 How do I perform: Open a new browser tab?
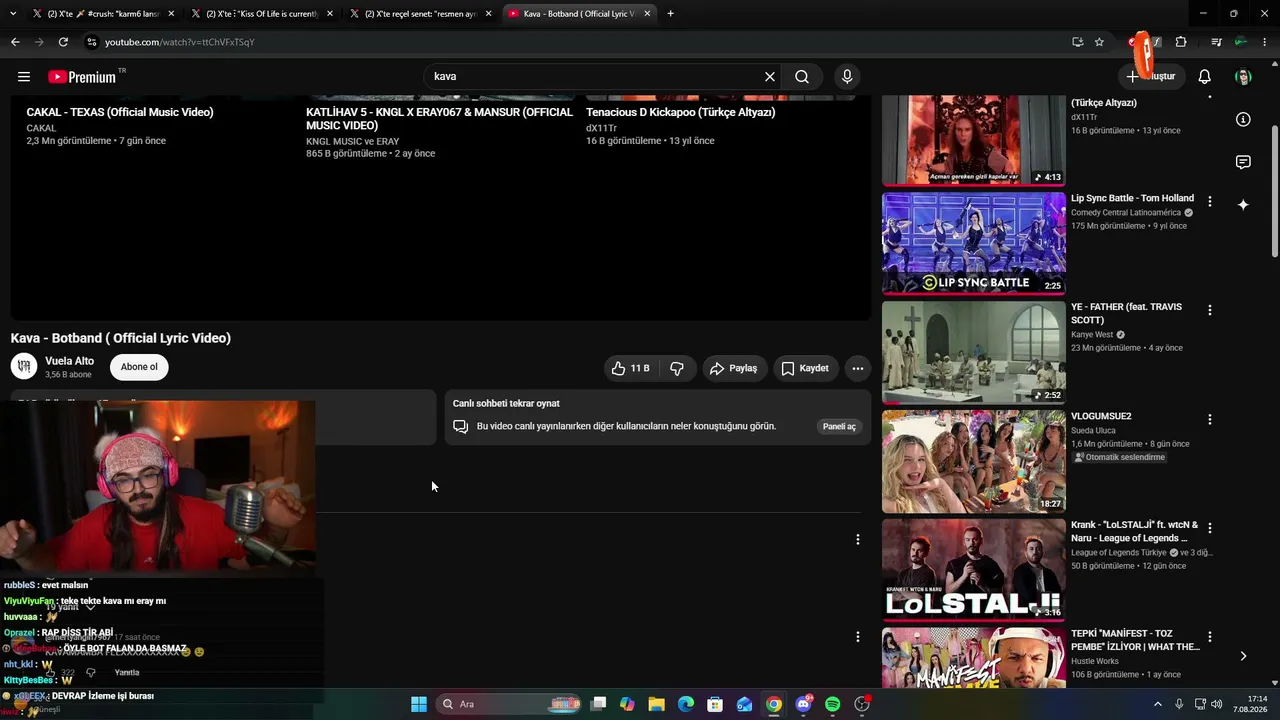pyautogui.click(x=670, y=14)
